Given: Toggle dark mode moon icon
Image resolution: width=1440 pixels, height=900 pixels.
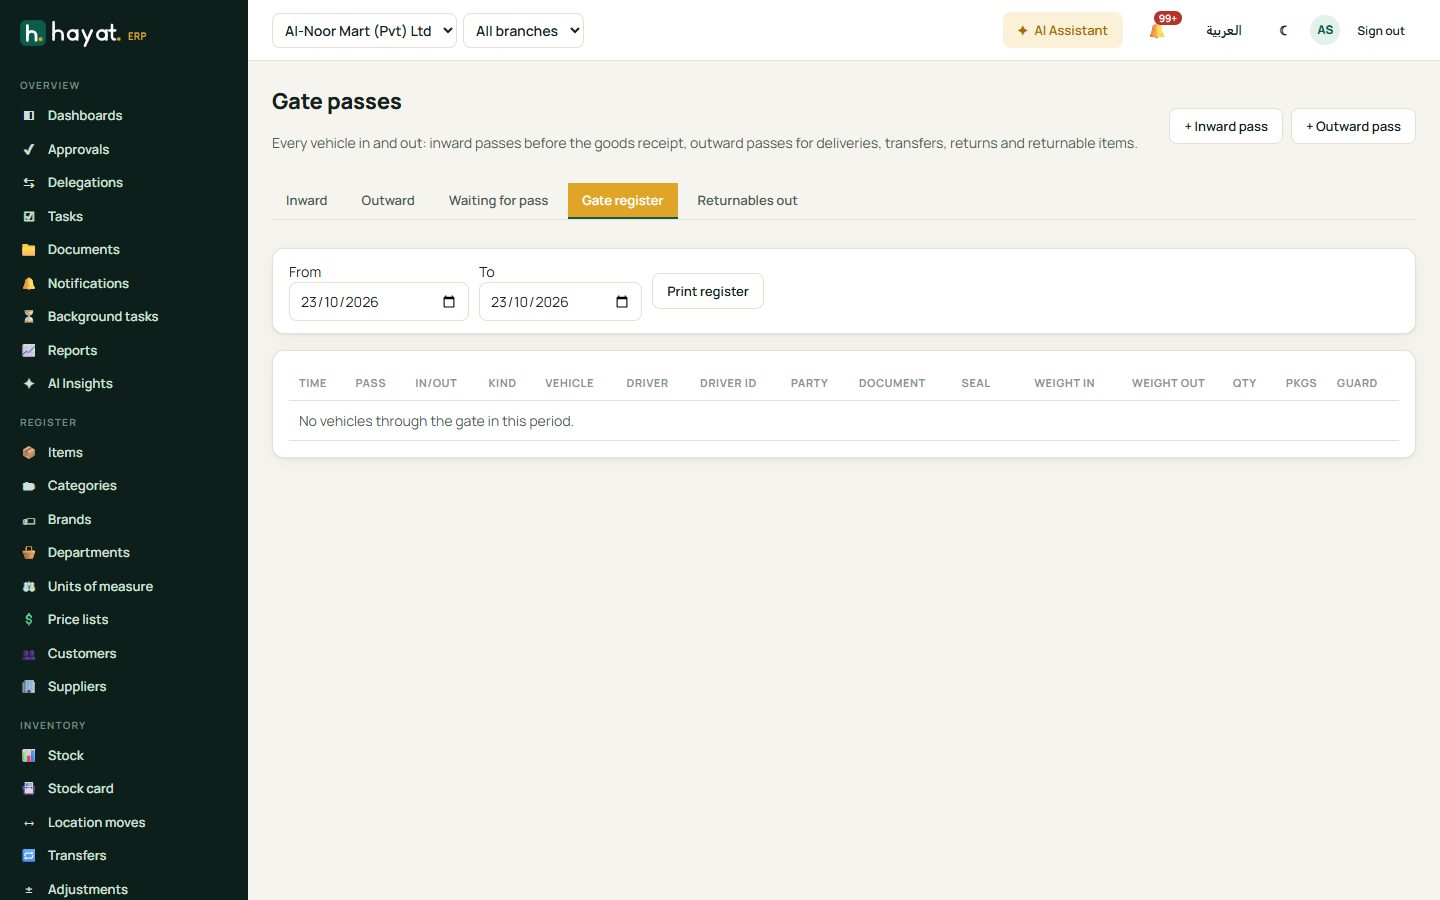Looking at the screenshot, I should [x=1284, y=31].
